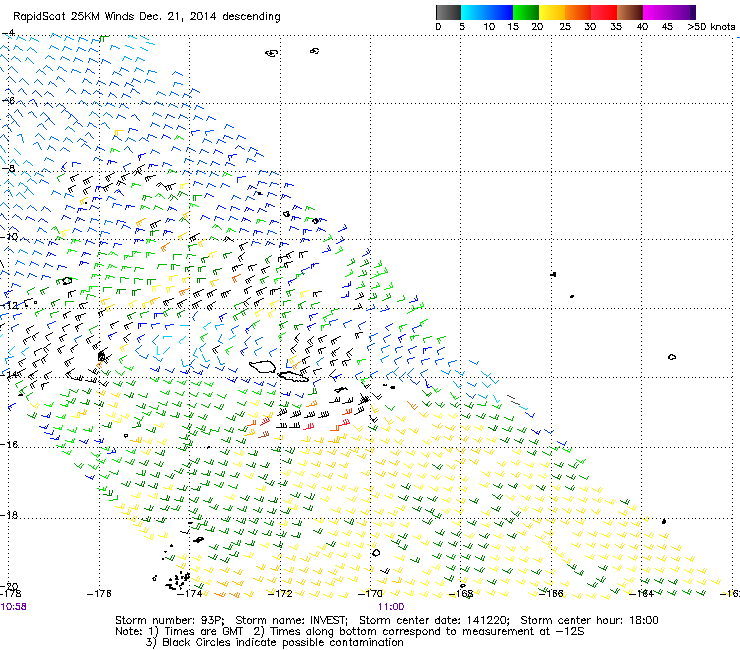Click the '-10' latitude axis label

point(9,236)
